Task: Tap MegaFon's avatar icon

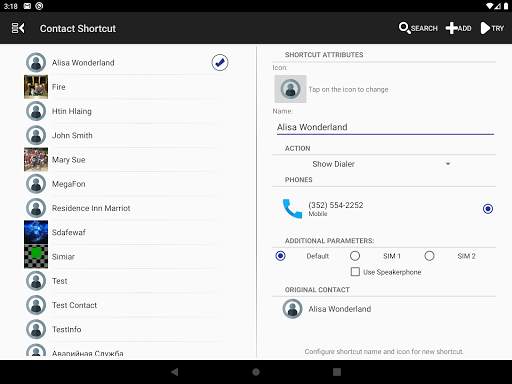Action: 36,184
